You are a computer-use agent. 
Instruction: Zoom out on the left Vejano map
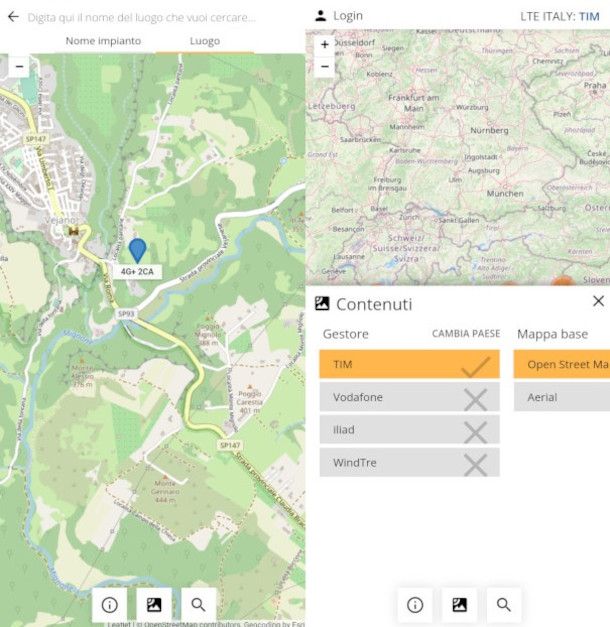(x=19, y=66)
